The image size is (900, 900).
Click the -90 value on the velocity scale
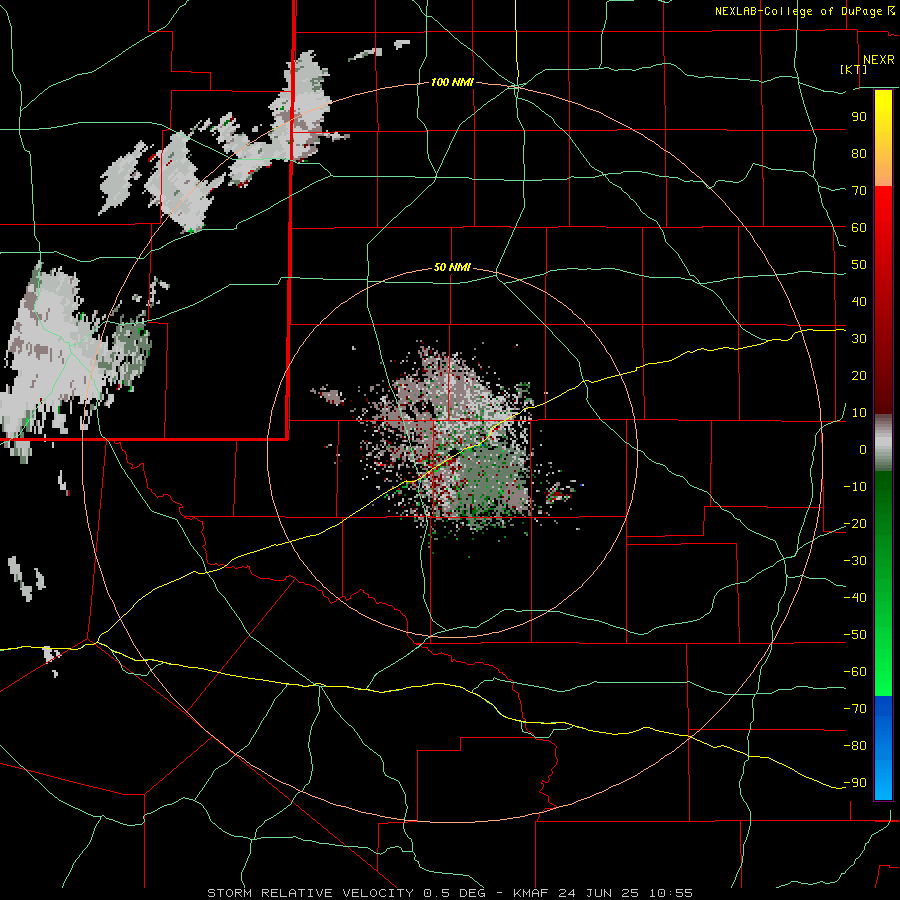tap(855, 782)
